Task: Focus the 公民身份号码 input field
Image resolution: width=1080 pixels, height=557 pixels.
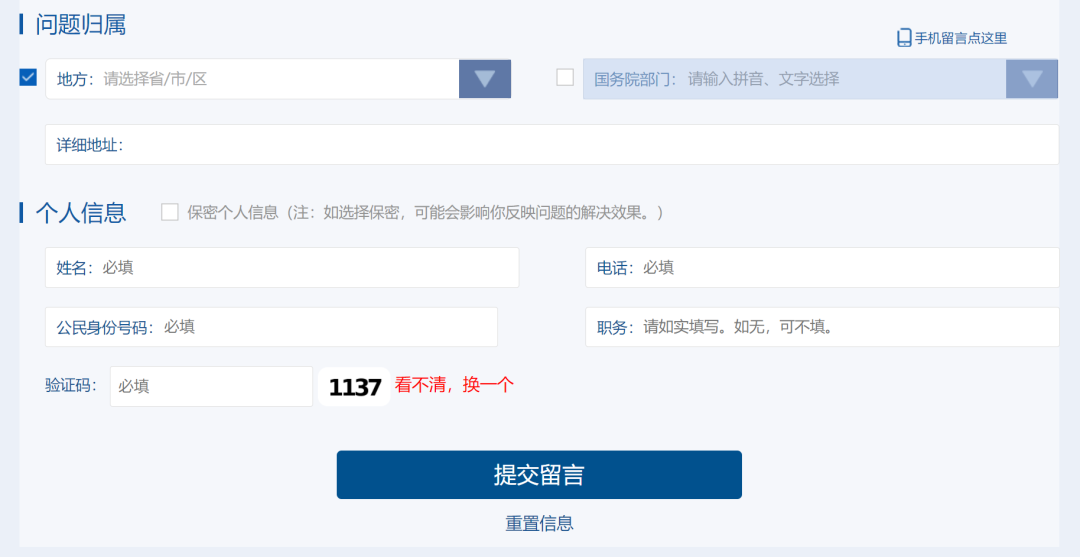Action: point(271,327)
